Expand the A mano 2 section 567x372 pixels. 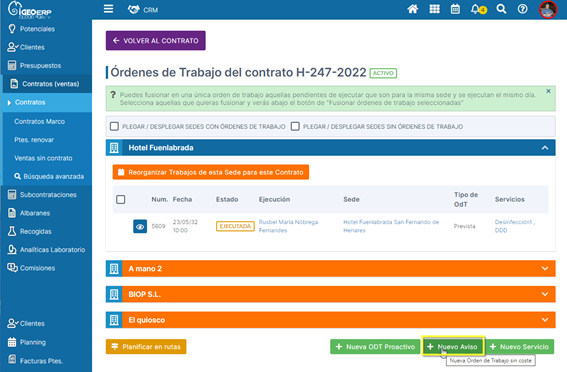[x=545, y=269]
